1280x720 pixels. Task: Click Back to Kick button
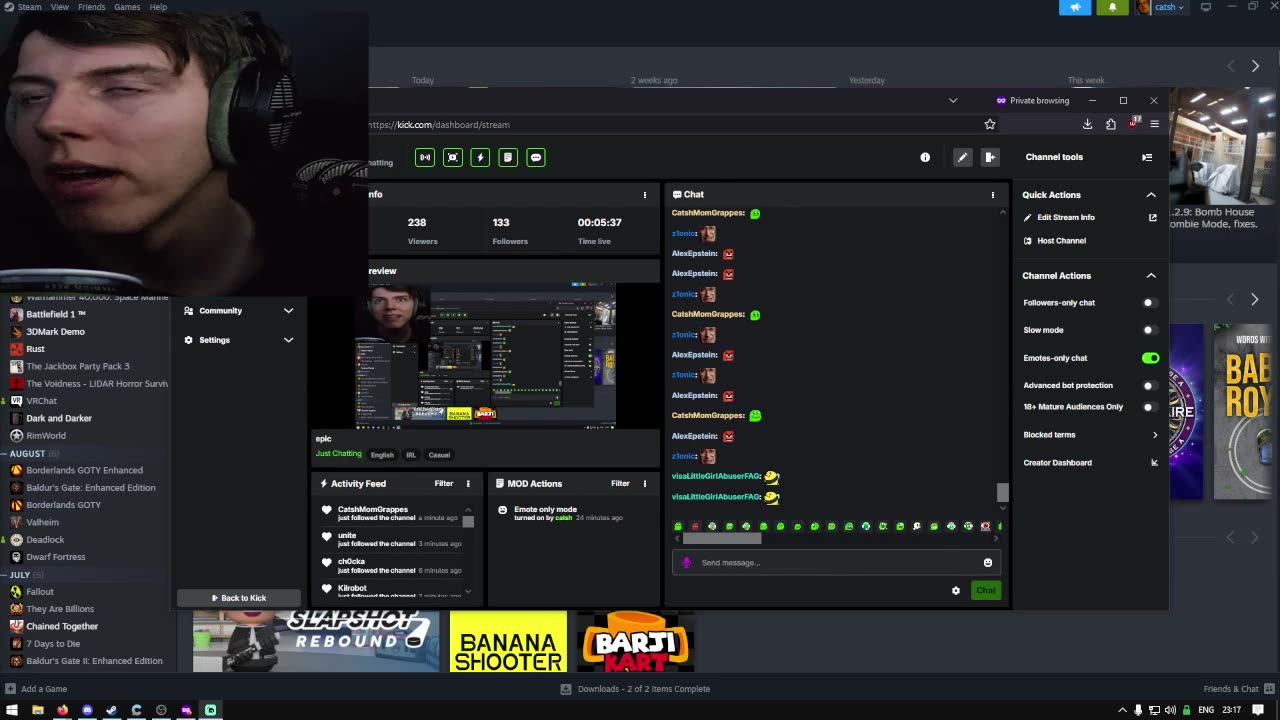point(238,598)
